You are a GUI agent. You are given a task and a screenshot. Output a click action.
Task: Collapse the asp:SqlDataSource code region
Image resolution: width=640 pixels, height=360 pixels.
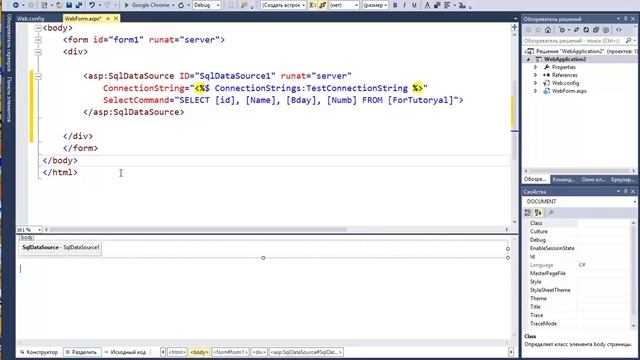38,76
